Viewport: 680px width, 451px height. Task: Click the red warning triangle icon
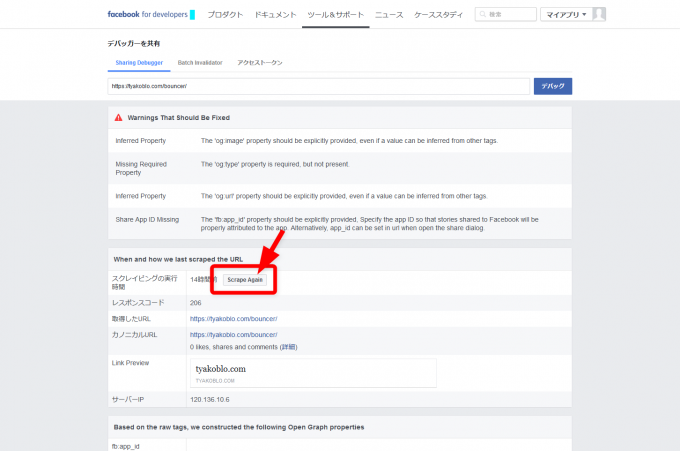[x=118, y=118]
